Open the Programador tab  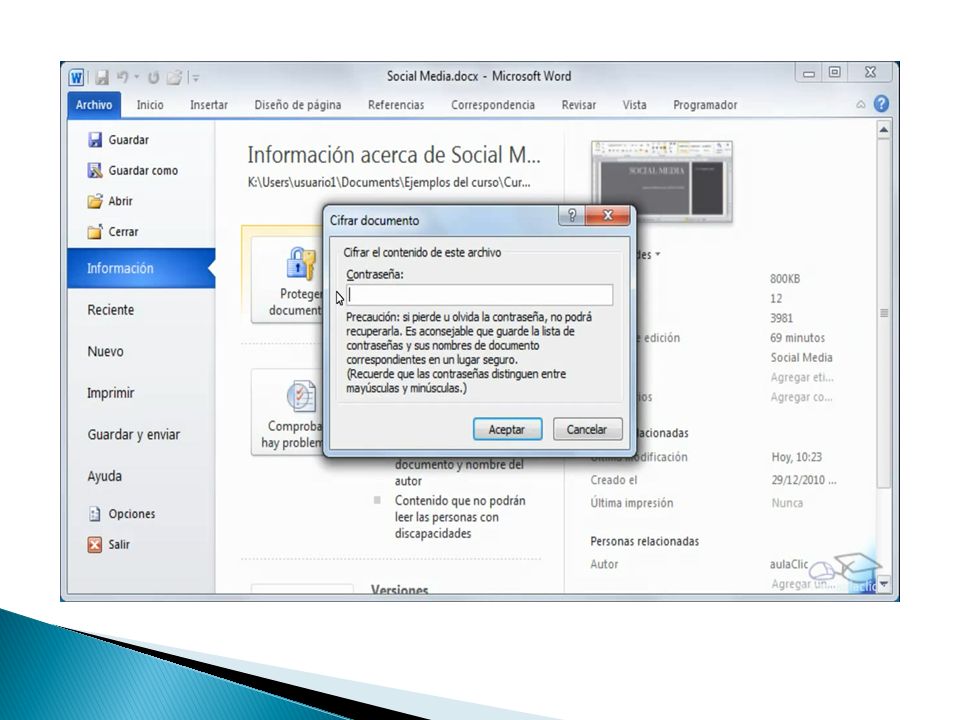point(705,105)
